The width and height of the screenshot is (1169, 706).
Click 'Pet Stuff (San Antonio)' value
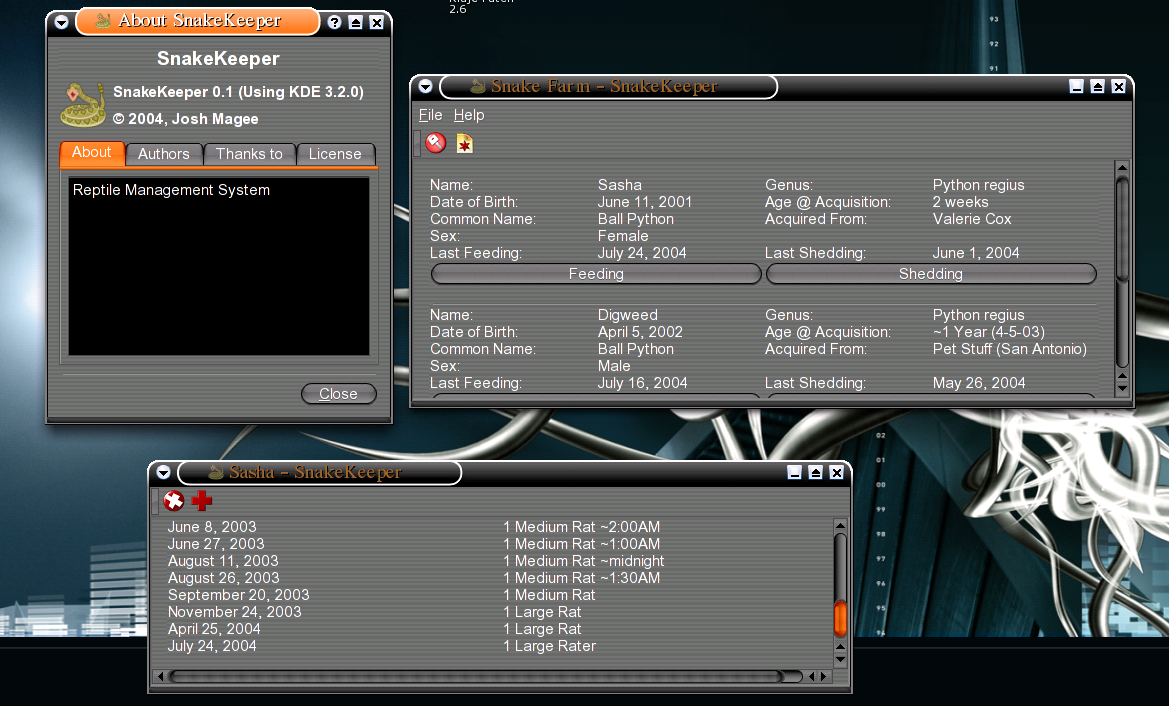[x=1009, y=349]
